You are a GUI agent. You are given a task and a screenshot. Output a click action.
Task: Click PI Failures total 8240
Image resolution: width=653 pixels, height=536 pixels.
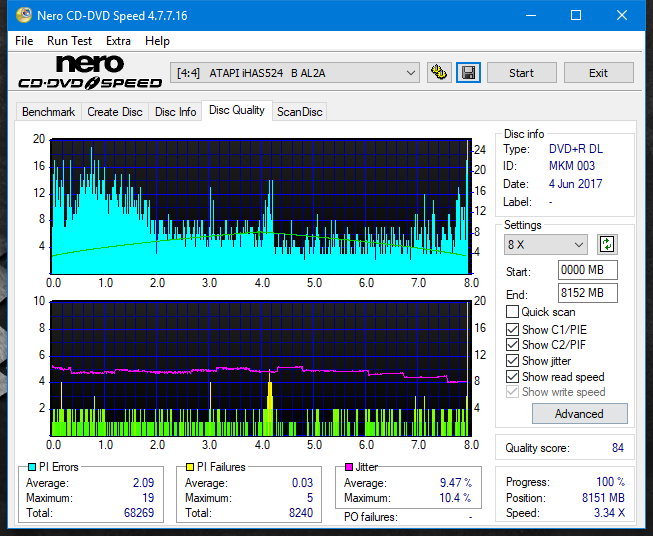click(301, 513)
